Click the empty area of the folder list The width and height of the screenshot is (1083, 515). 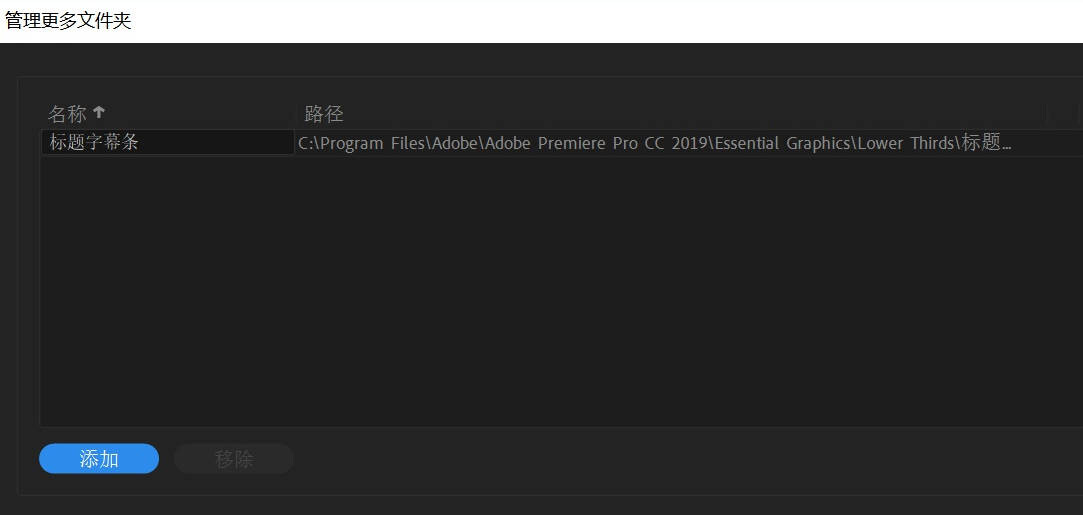[561, 290]
